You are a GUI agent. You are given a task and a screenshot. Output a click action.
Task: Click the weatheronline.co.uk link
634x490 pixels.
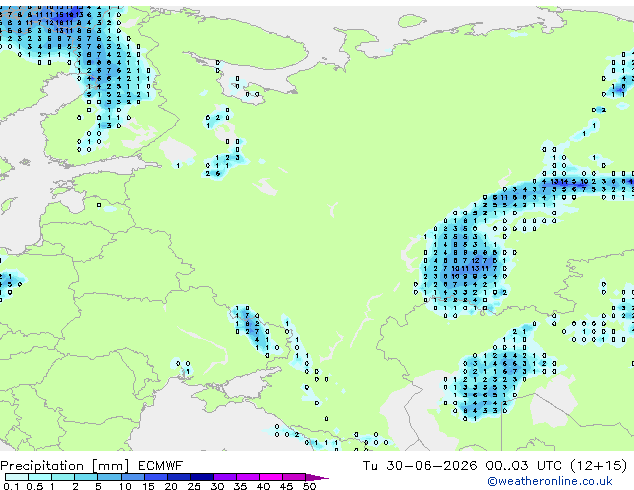pyautogui.click(x=550, y=481)
